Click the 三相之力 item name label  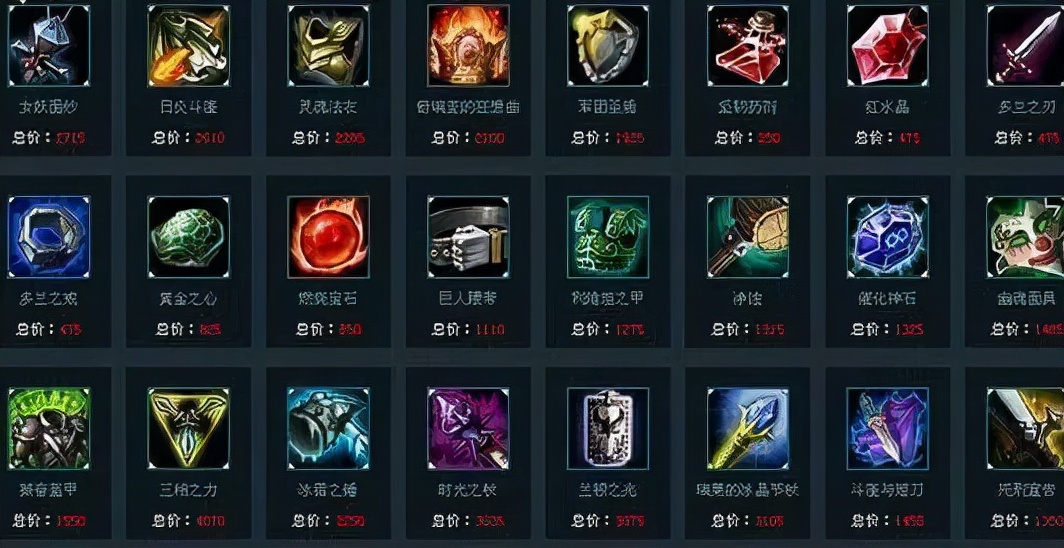coord(189,490)
